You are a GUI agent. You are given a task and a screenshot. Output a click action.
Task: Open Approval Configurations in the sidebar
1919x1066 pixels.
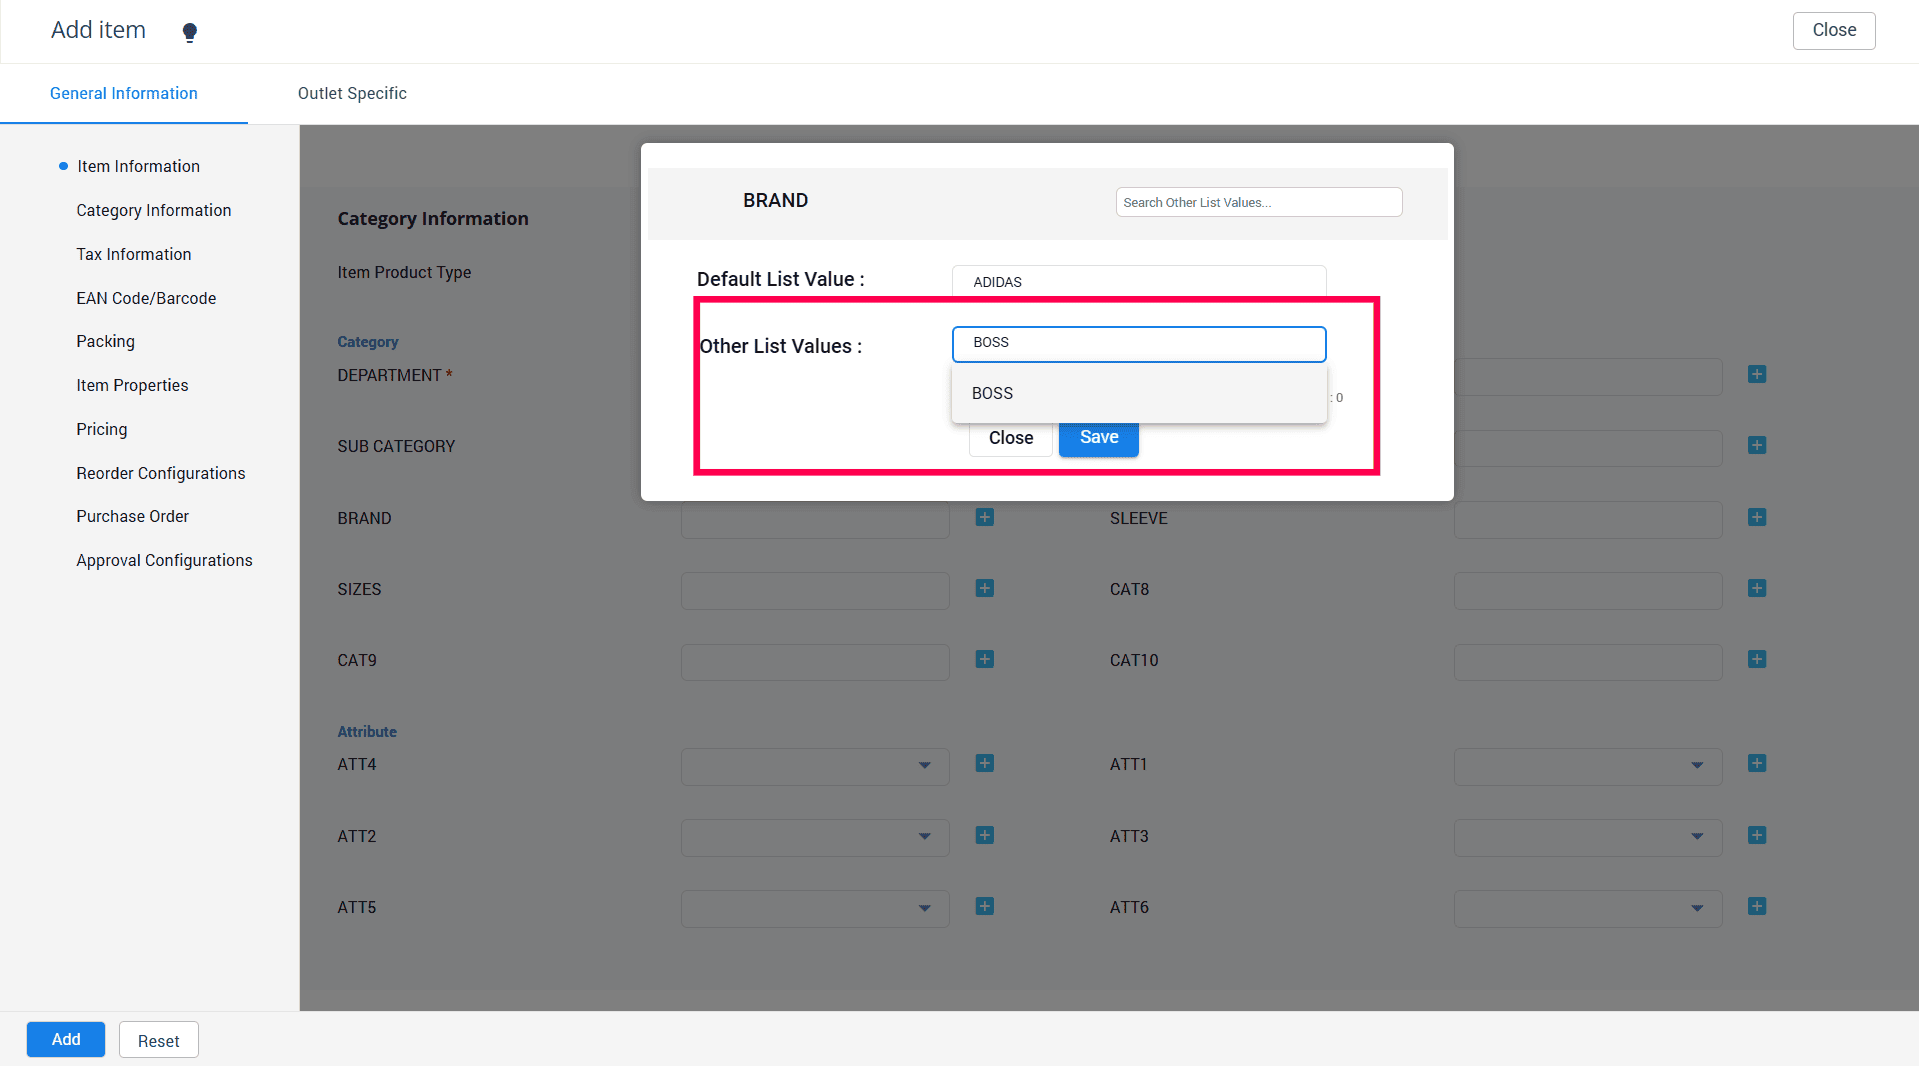coord(165,560)
